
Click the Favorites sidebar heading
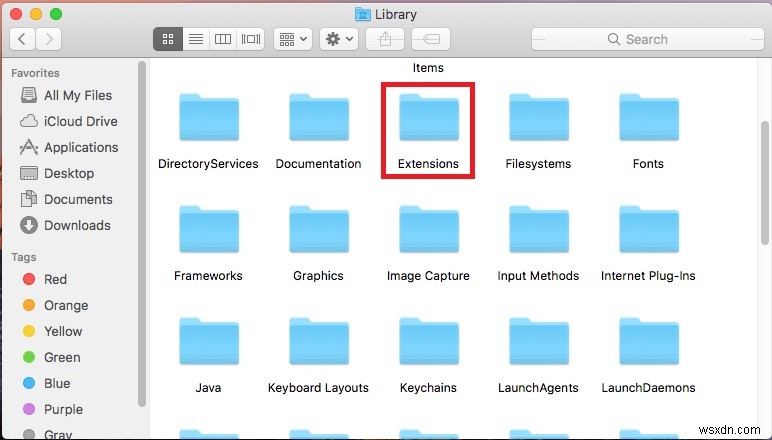point(35,73)
